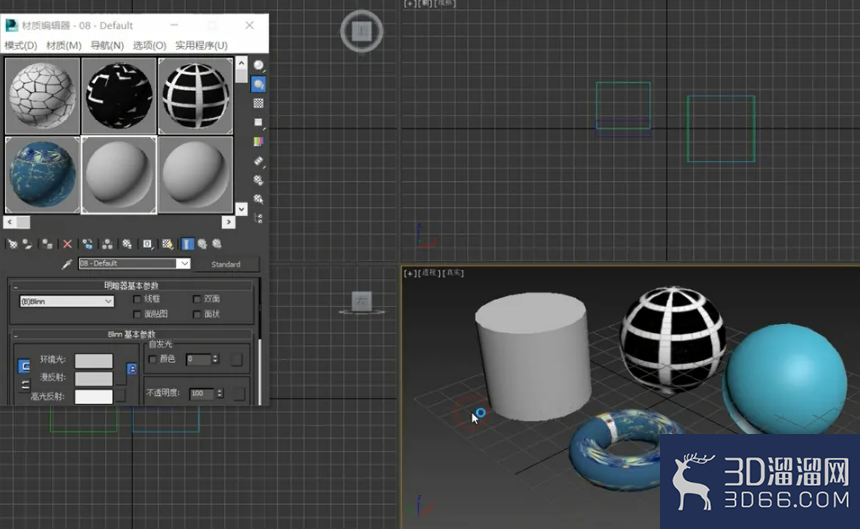
Task: Enable the 自发光 颜色 (Color) checkbox
Action: (152, 360)
